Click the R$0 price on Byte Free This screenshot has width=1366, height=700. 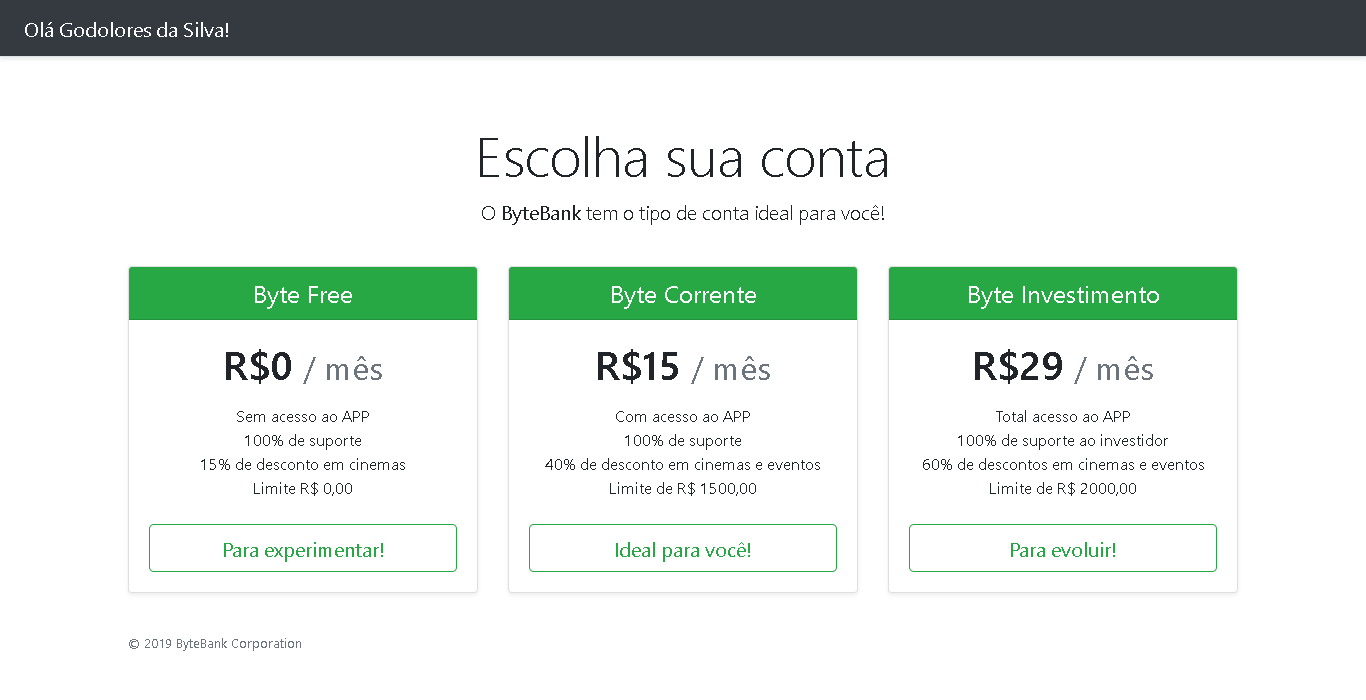(256, 368)
